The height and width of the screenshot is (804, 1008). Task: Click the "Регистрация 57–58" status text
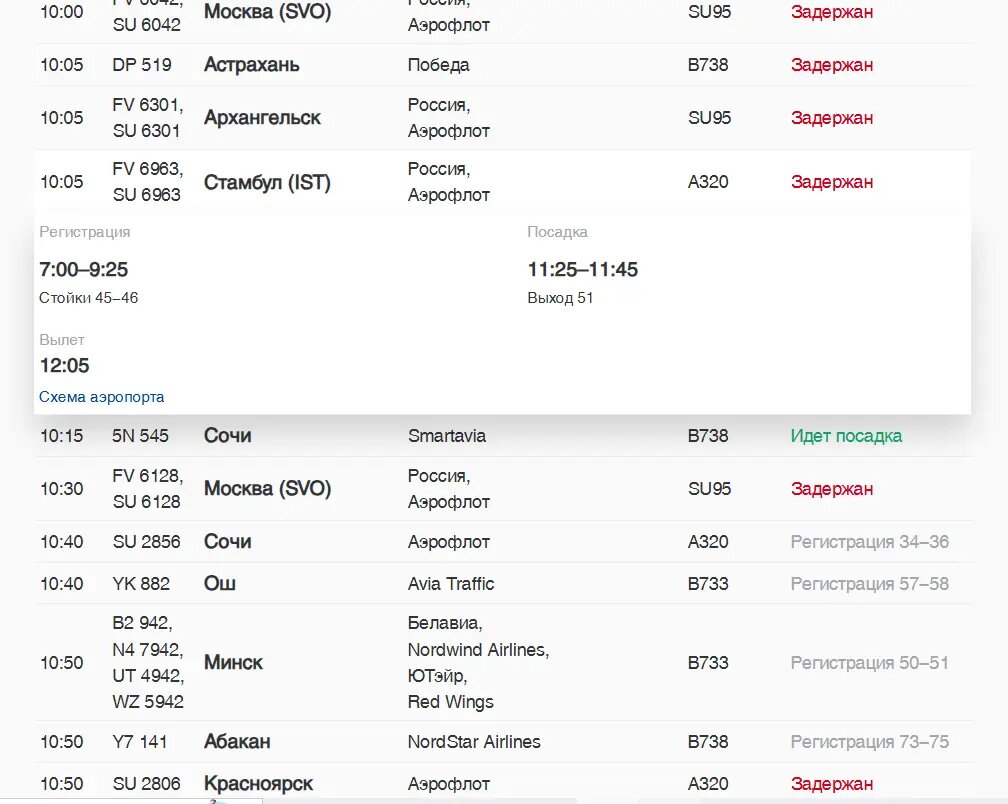869,584
